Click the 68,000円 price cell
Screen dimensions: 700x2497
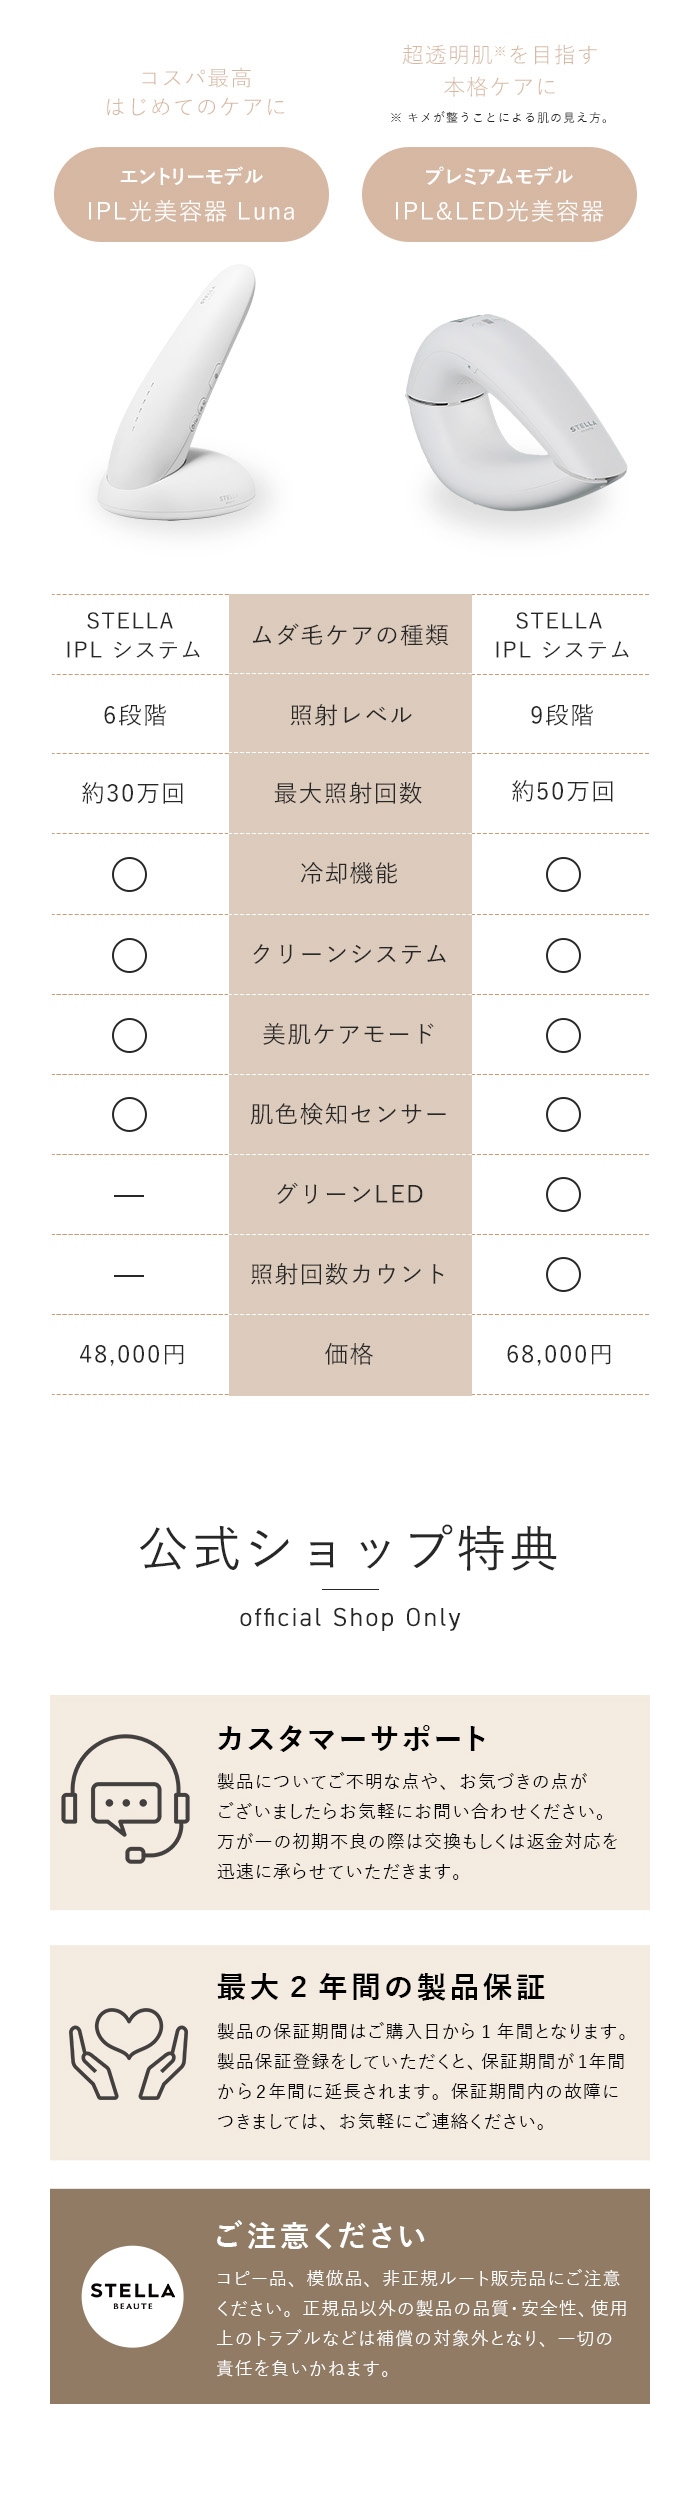point(560,1354)
